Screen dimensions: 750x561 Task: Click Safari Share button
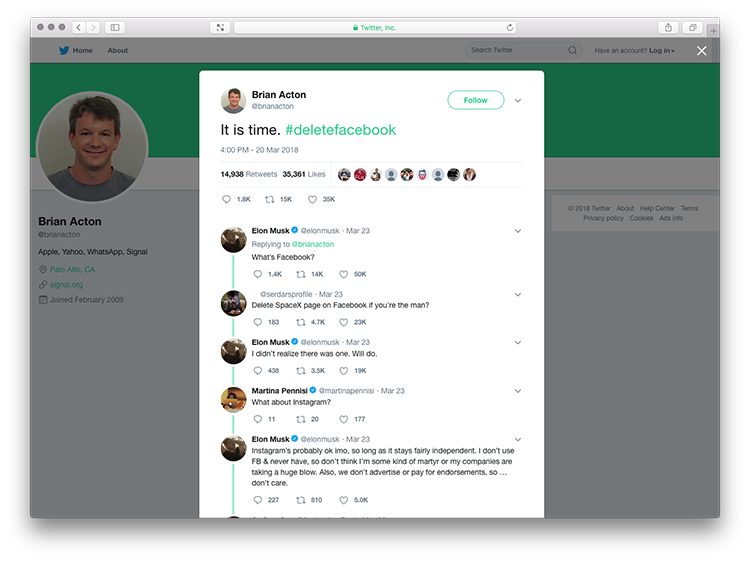click(x=668, y=27)
